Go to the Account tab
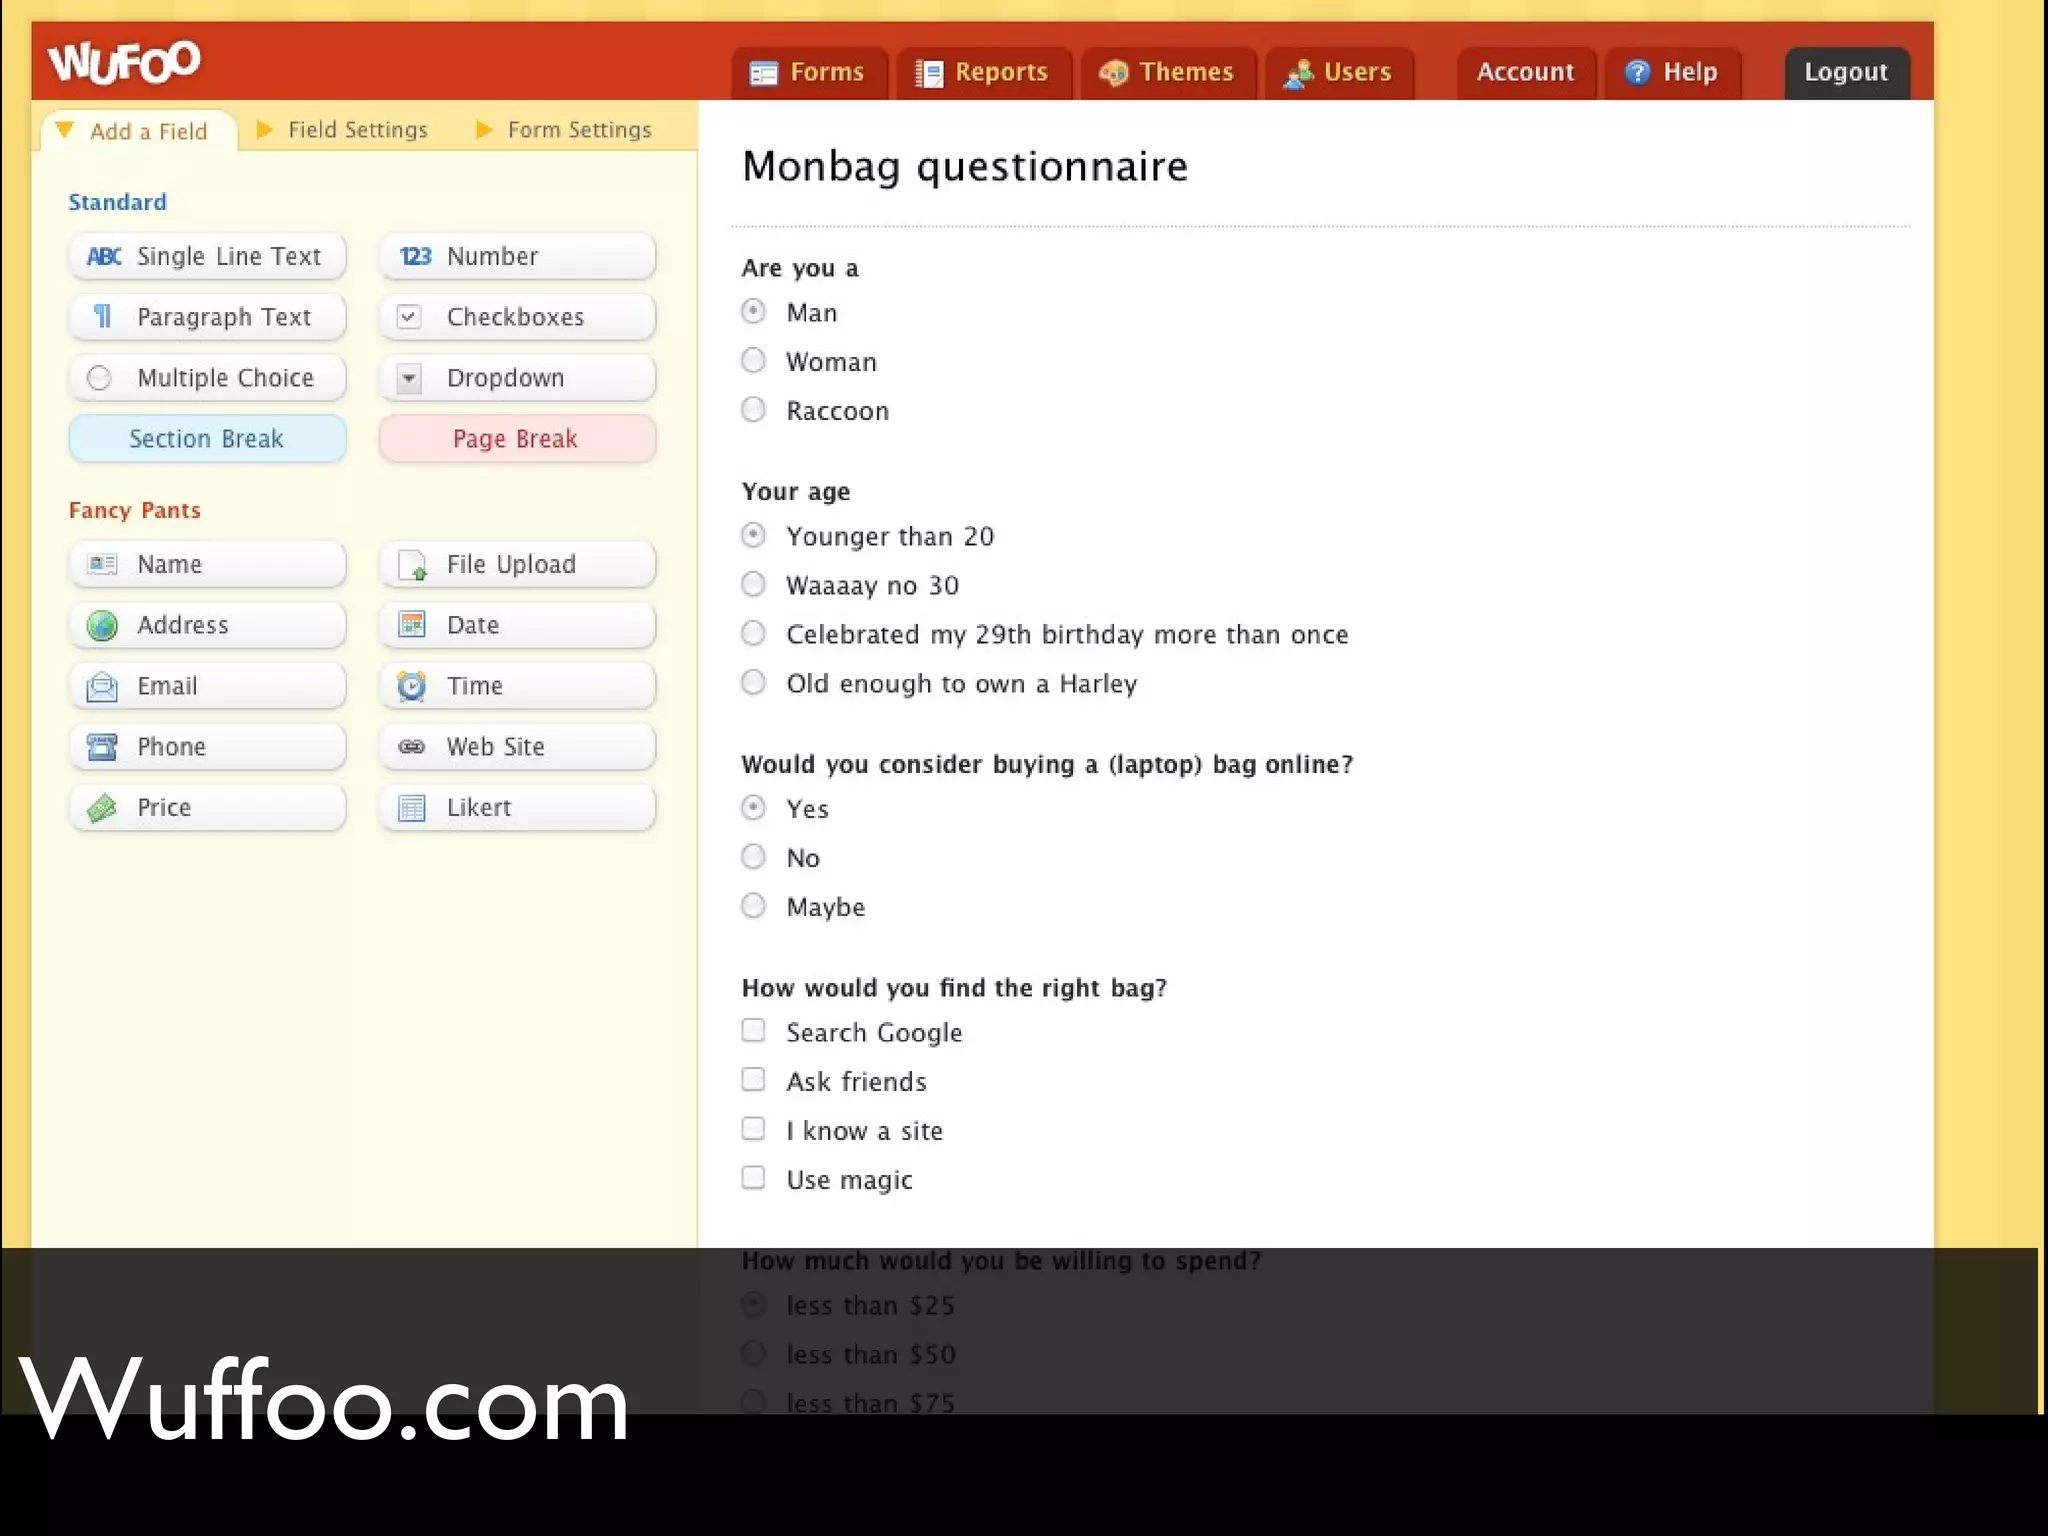This screenshot has height=1536, width=2048. point(1526,73)
